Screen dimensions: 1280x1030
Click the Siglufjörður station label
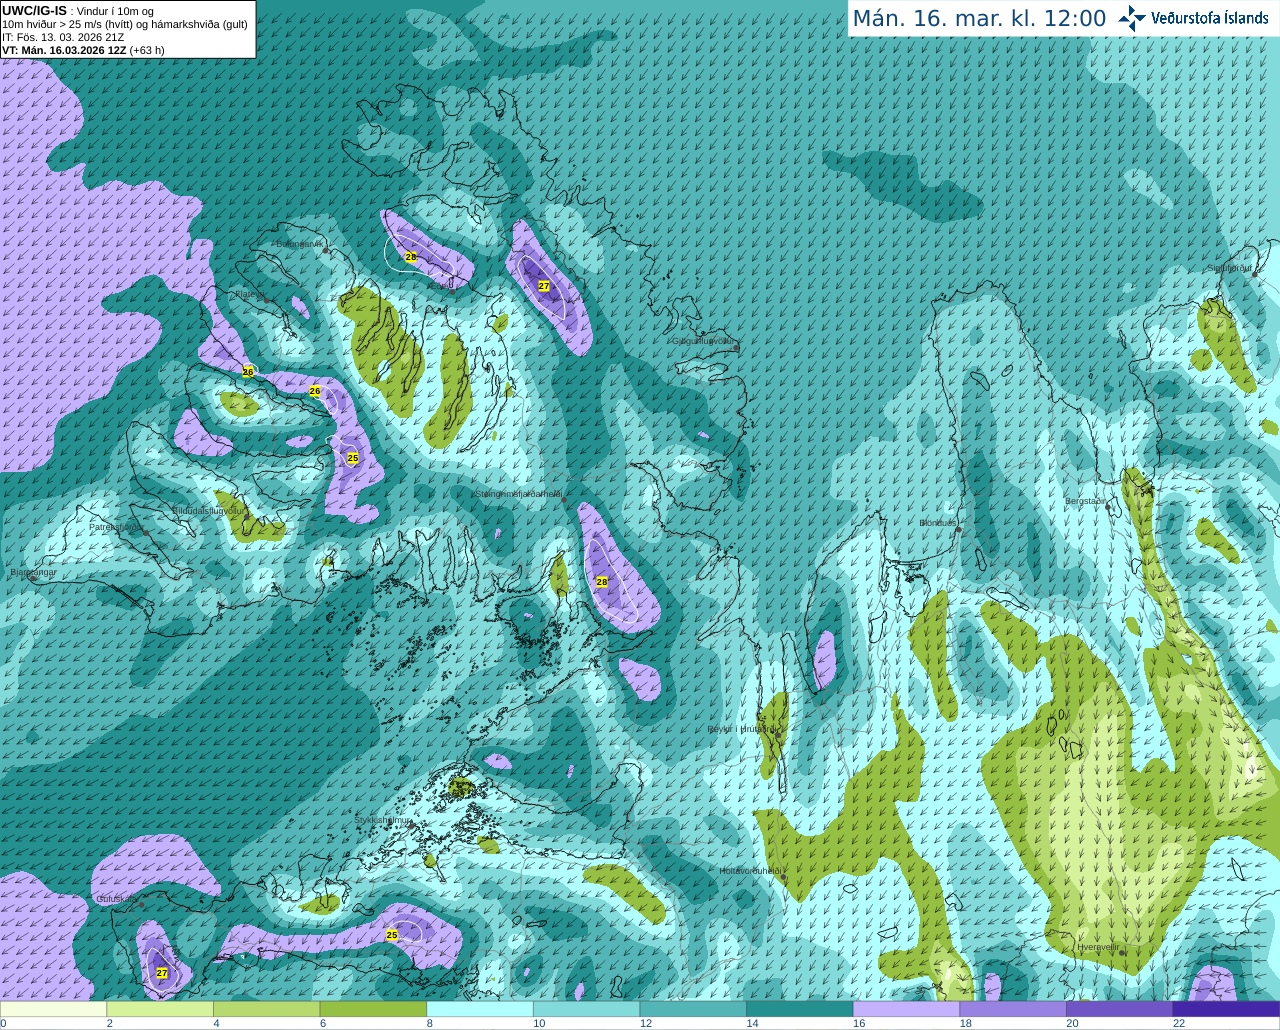tap(1230, 268)
